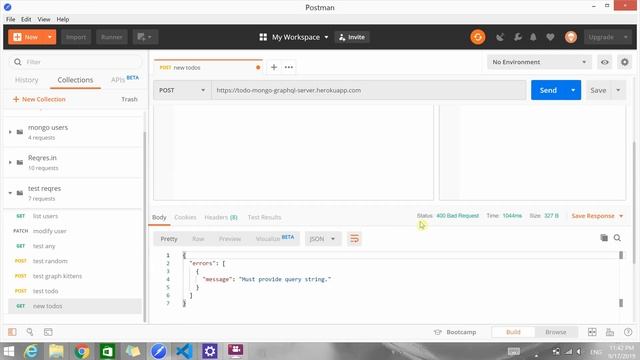Toggle the sidebar visibility icon
Viewport: 640px width, 360px height.
tap(12, 332)
